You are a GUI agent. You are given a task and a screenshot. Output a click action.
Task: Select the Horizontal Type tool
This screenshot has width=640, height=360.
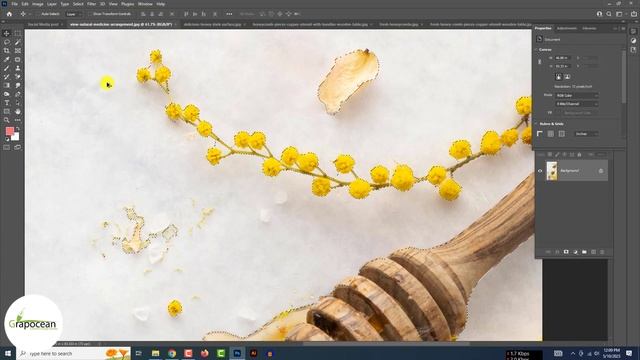coord(7,103)
